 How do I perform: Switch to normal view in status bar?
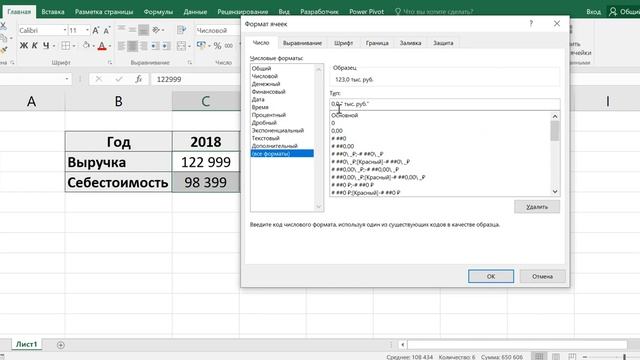point(539,356)
